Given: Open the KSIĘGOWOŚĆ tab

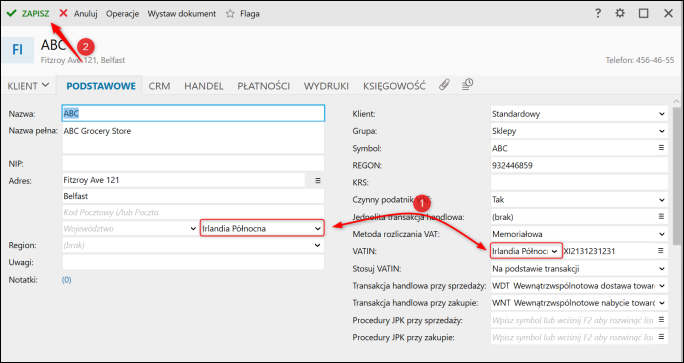Looking at the screenshot, I should pos(394,86).
